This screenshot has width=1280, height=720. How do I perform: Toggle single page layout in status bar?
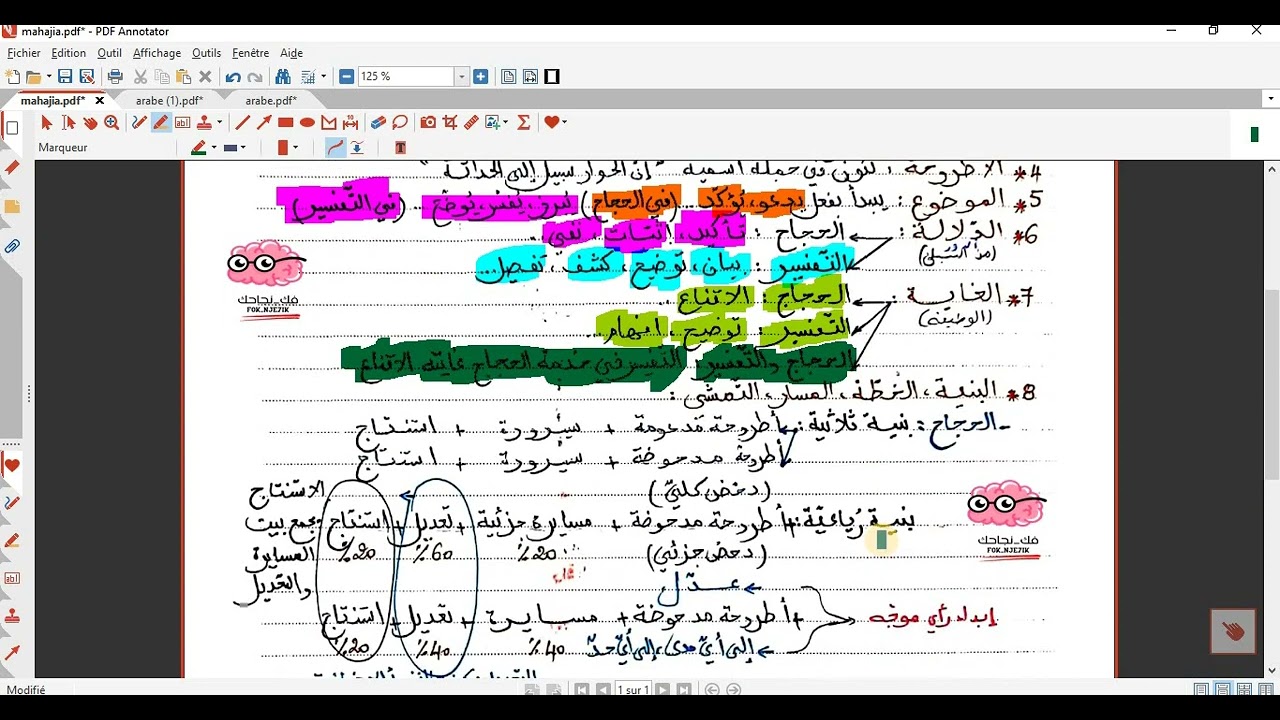coord(1201,690)
